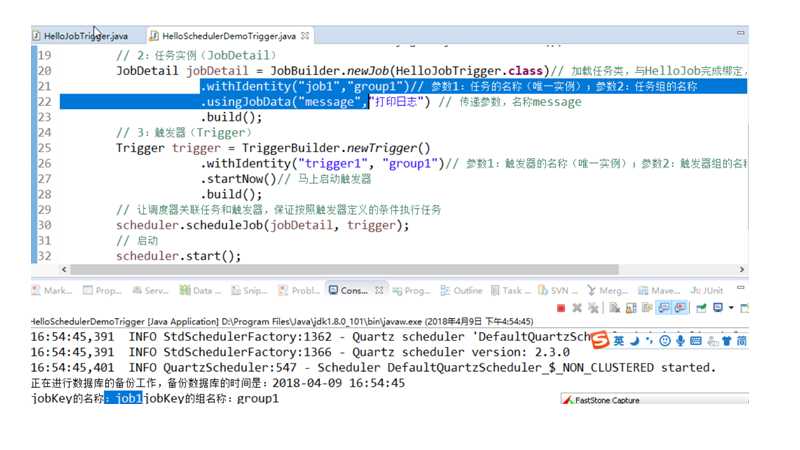The width and height of the screenshot is (800, 450).
Task: Close the Console view tab
Action: pyautogui.click(x=379, y=290)
